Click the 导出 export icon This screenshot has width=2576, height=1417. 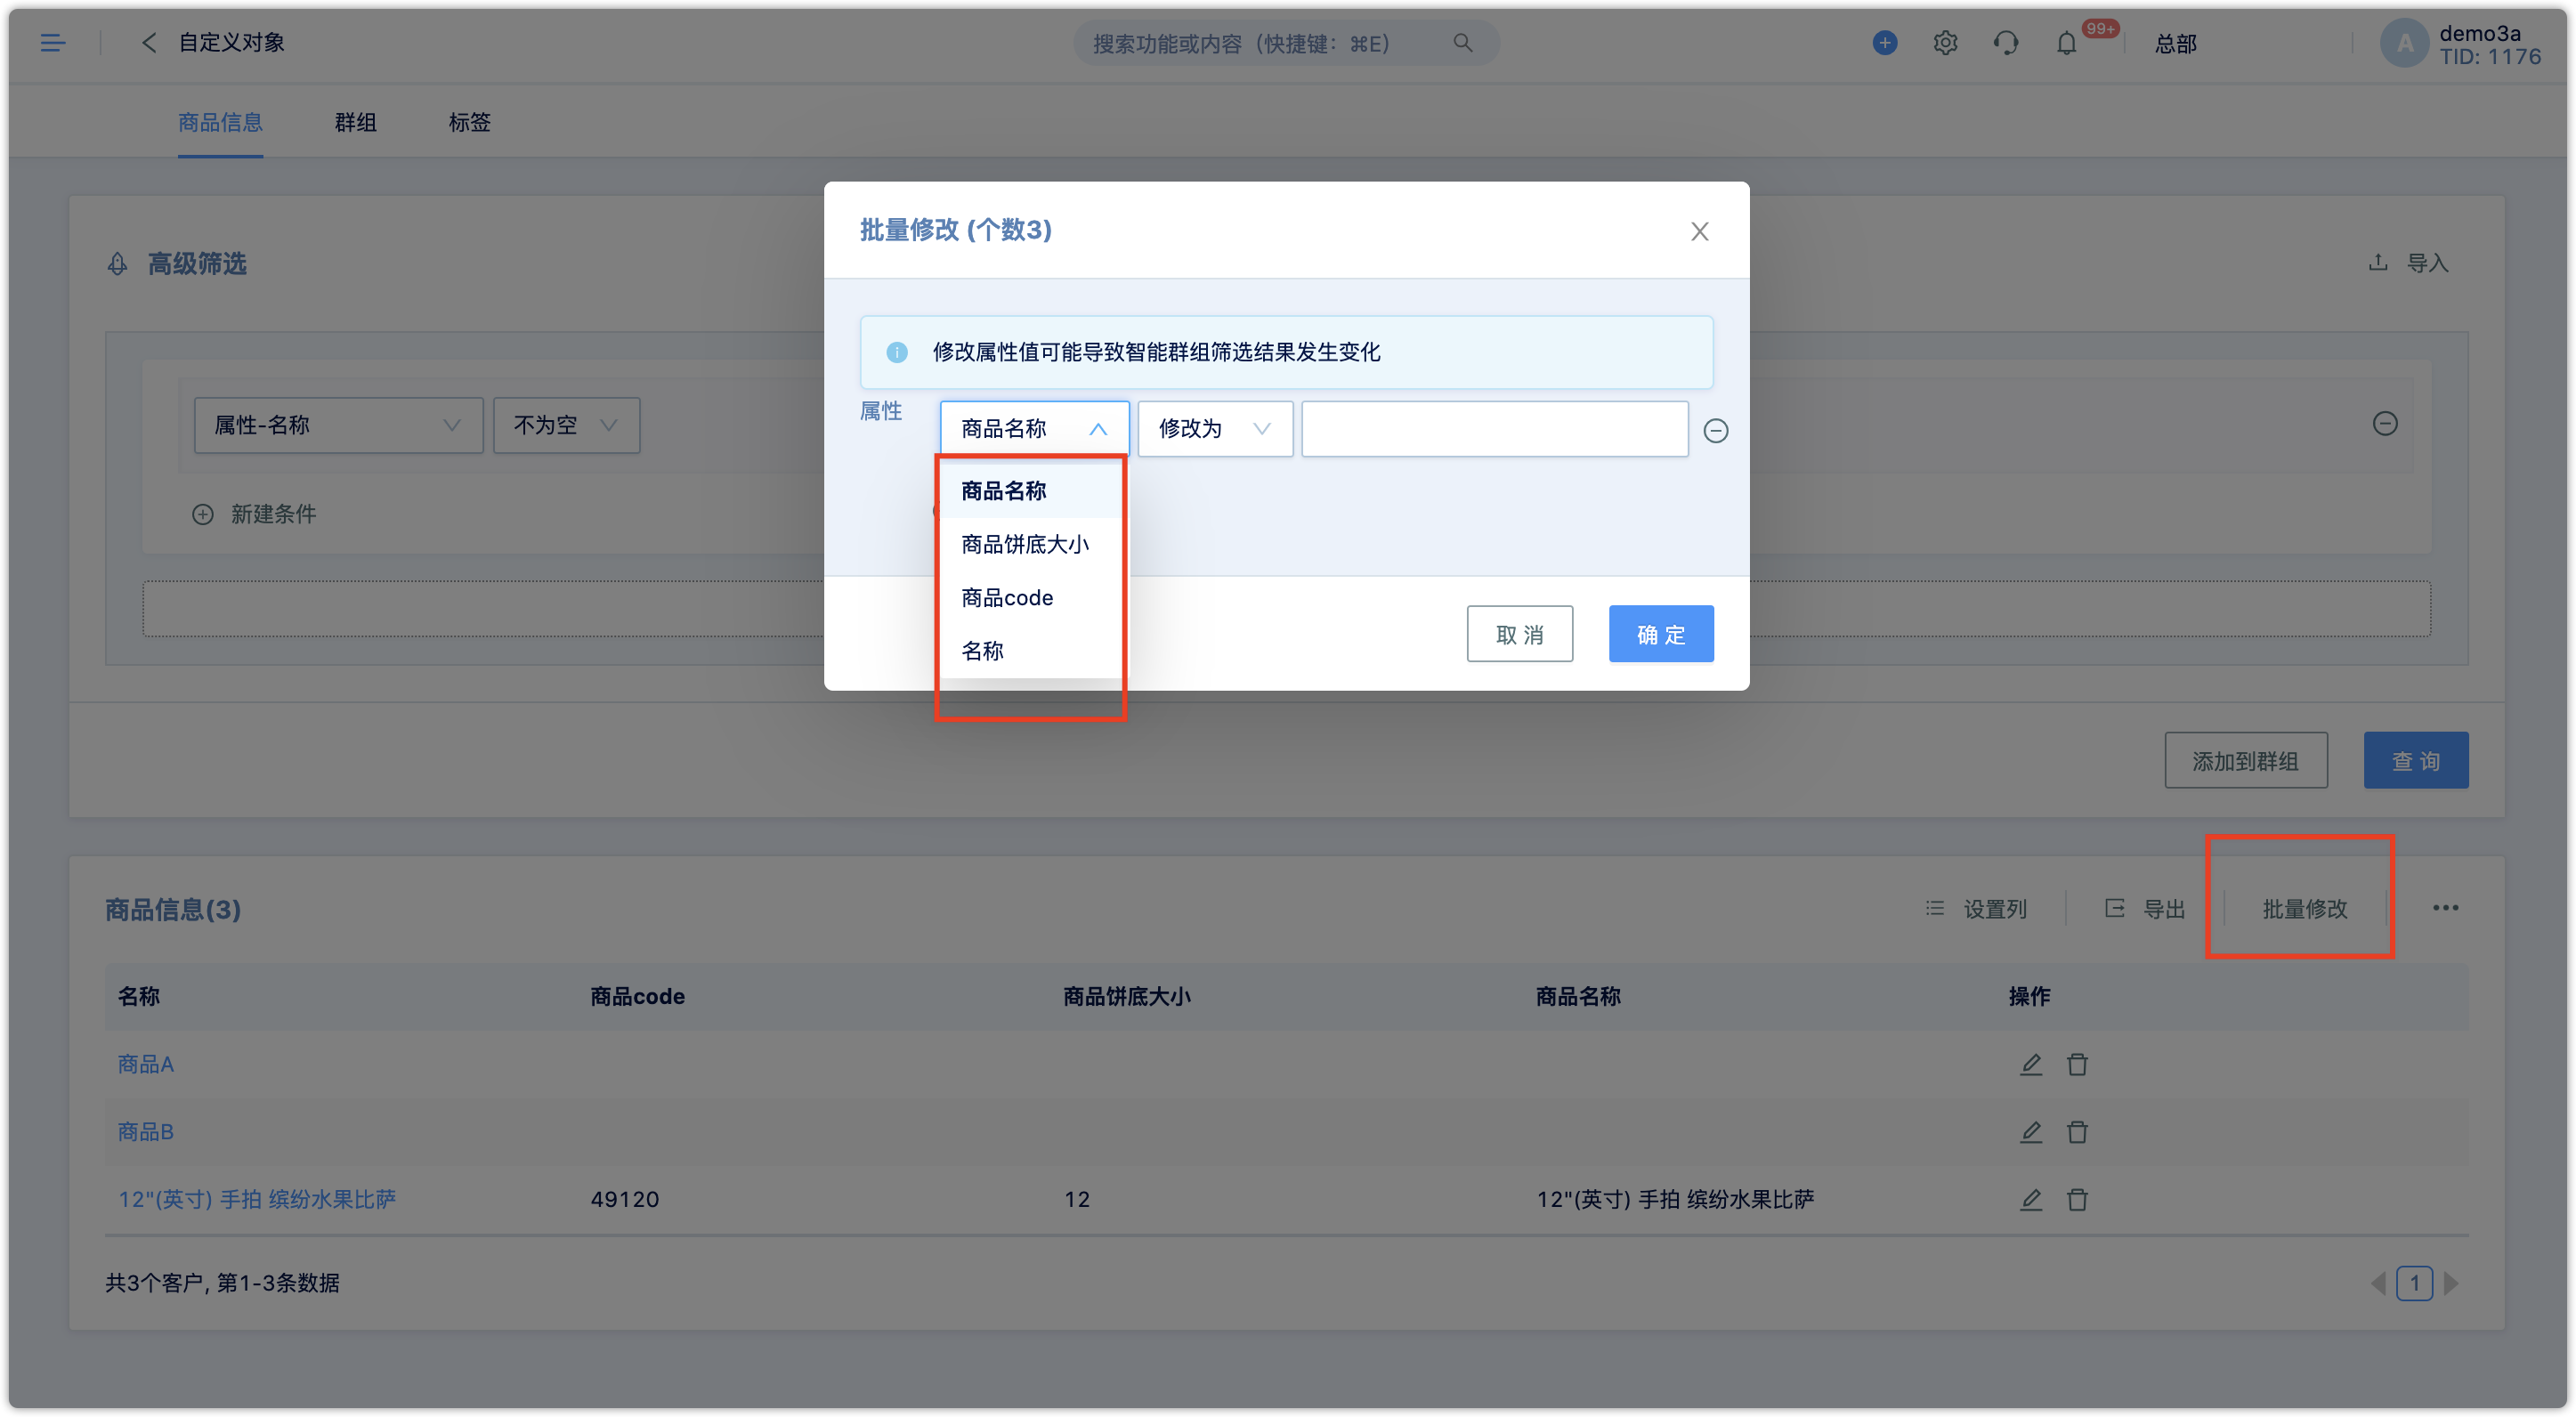[x=2114, y=908]
